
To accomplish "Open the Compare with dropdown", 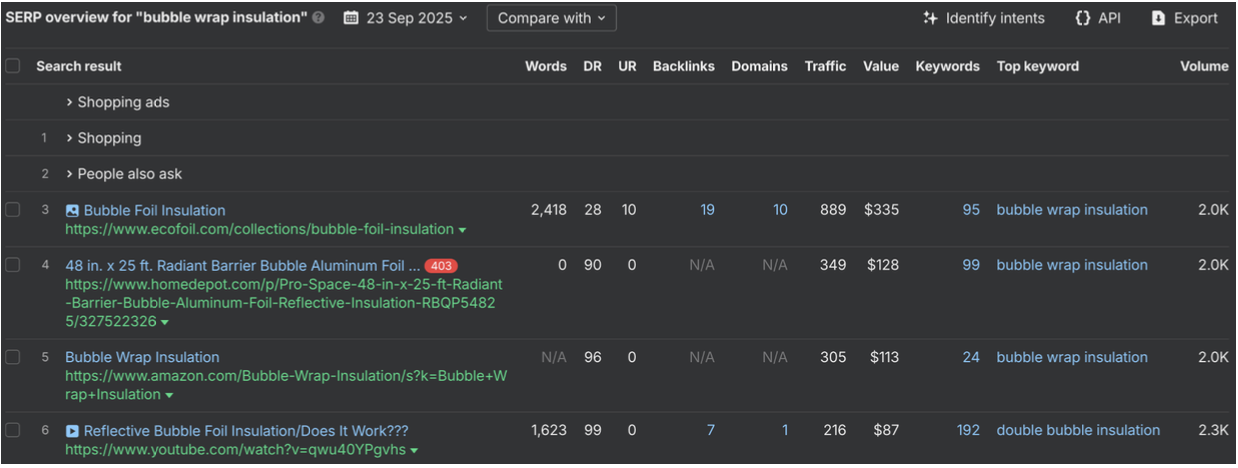I will [x=551, y=18].
